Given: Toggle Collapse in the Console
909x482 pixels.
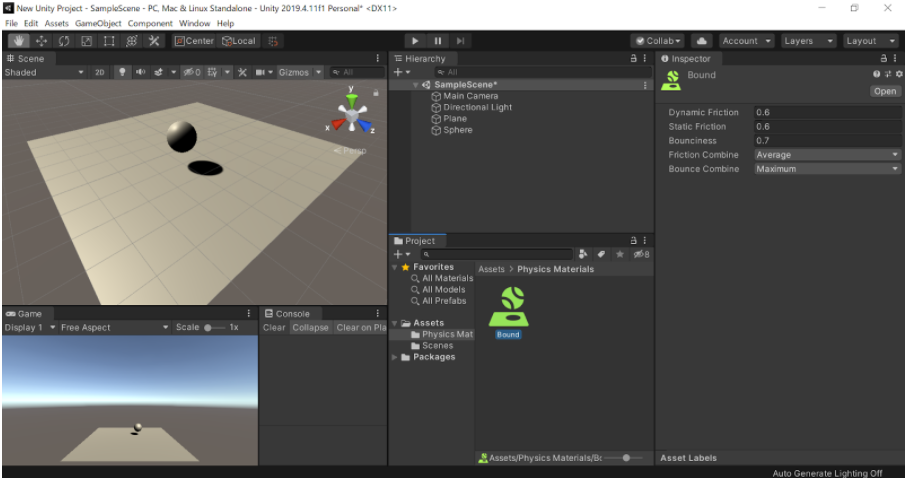Looking at the screenshot, I should click(x=310, y=327).
